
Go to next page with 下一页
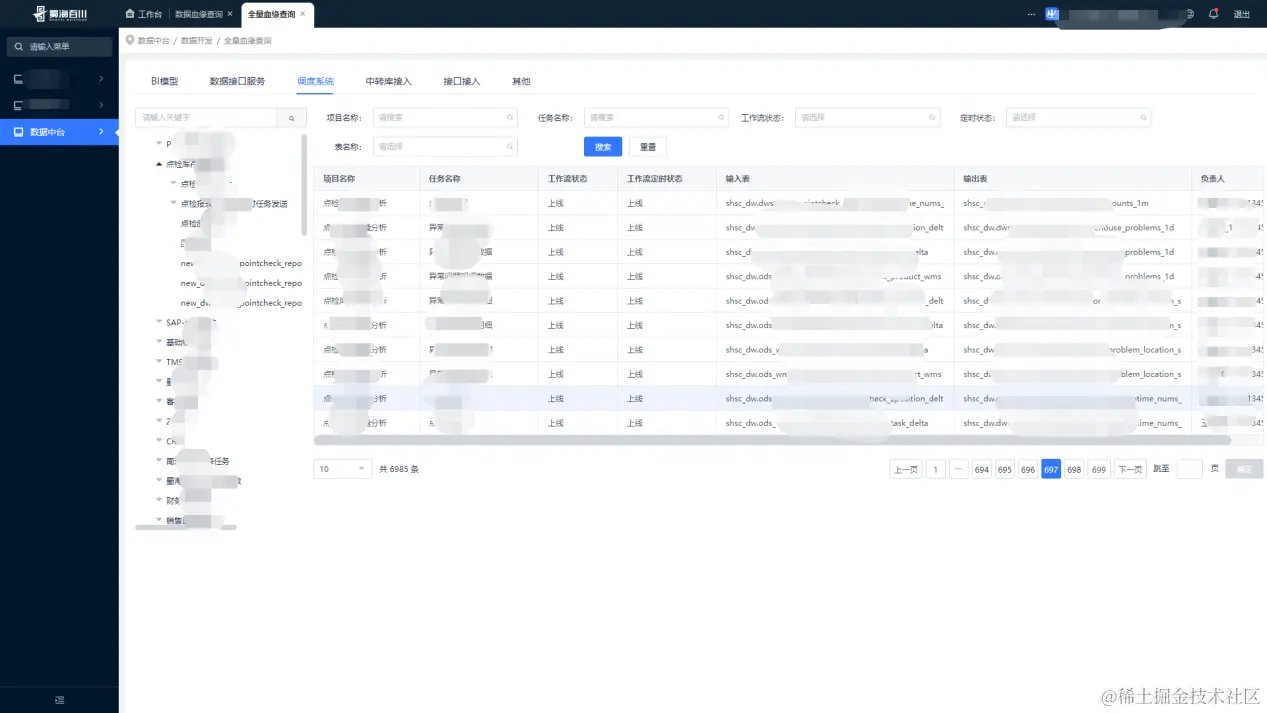(x=1130, y=470)
